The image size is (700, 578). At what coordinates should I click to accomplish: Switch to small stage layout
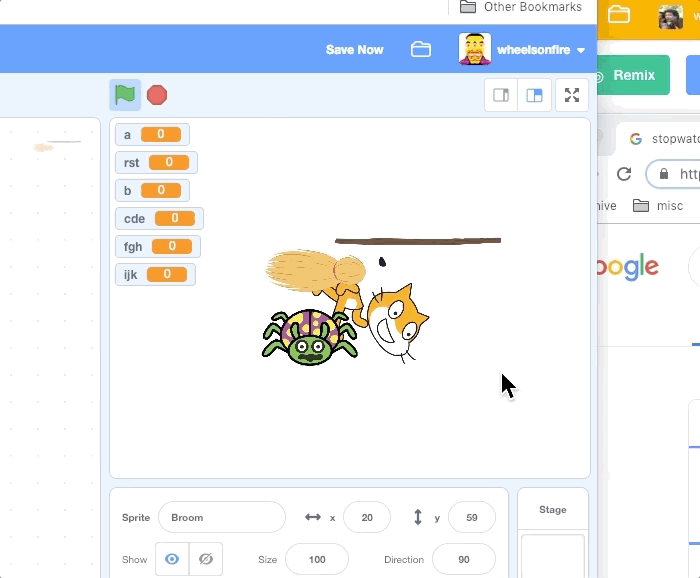pos(501,95)
